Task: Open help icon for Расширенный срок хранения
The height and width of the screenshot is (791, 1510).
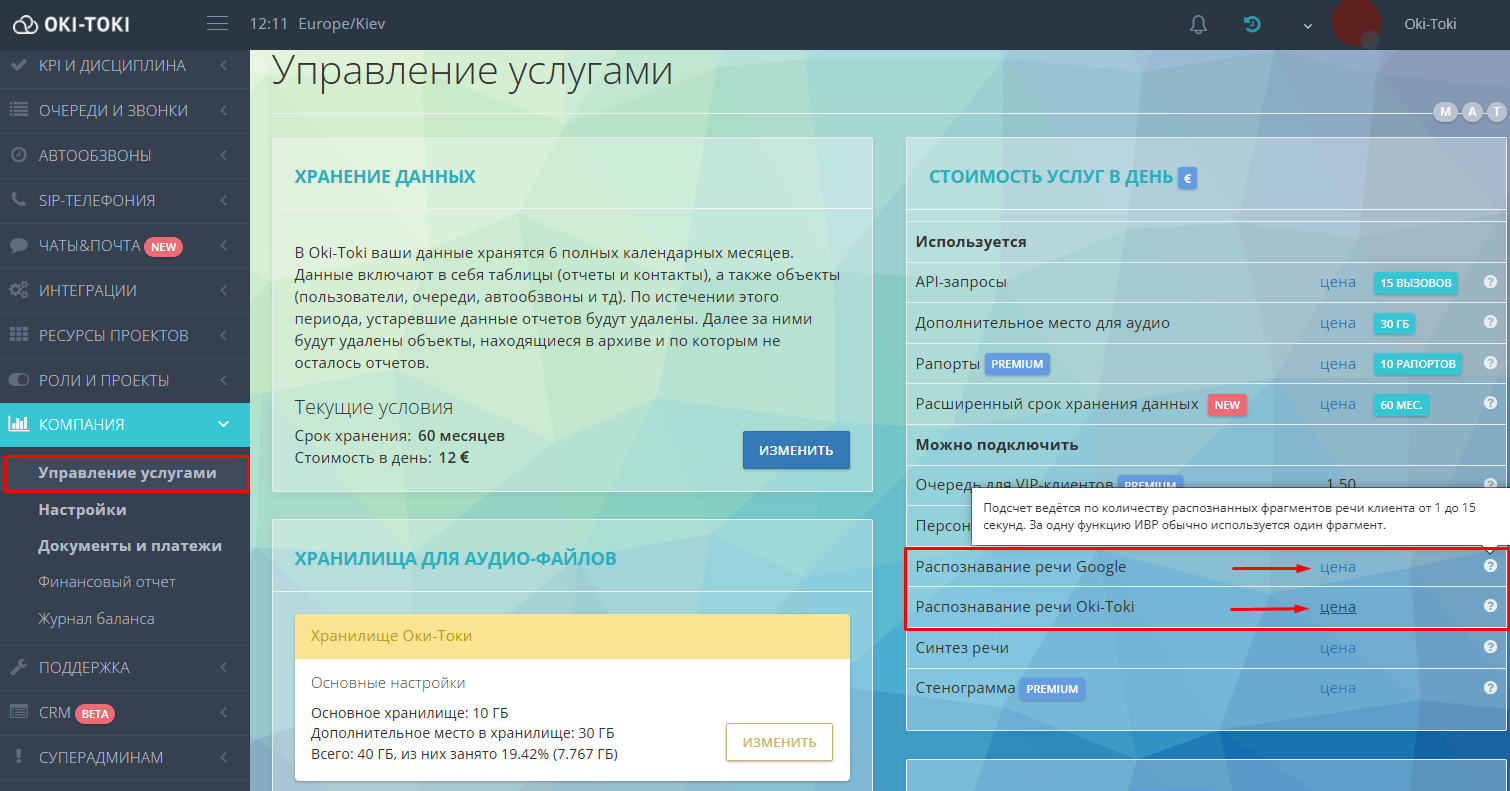Action: (x=1490, y=404)
